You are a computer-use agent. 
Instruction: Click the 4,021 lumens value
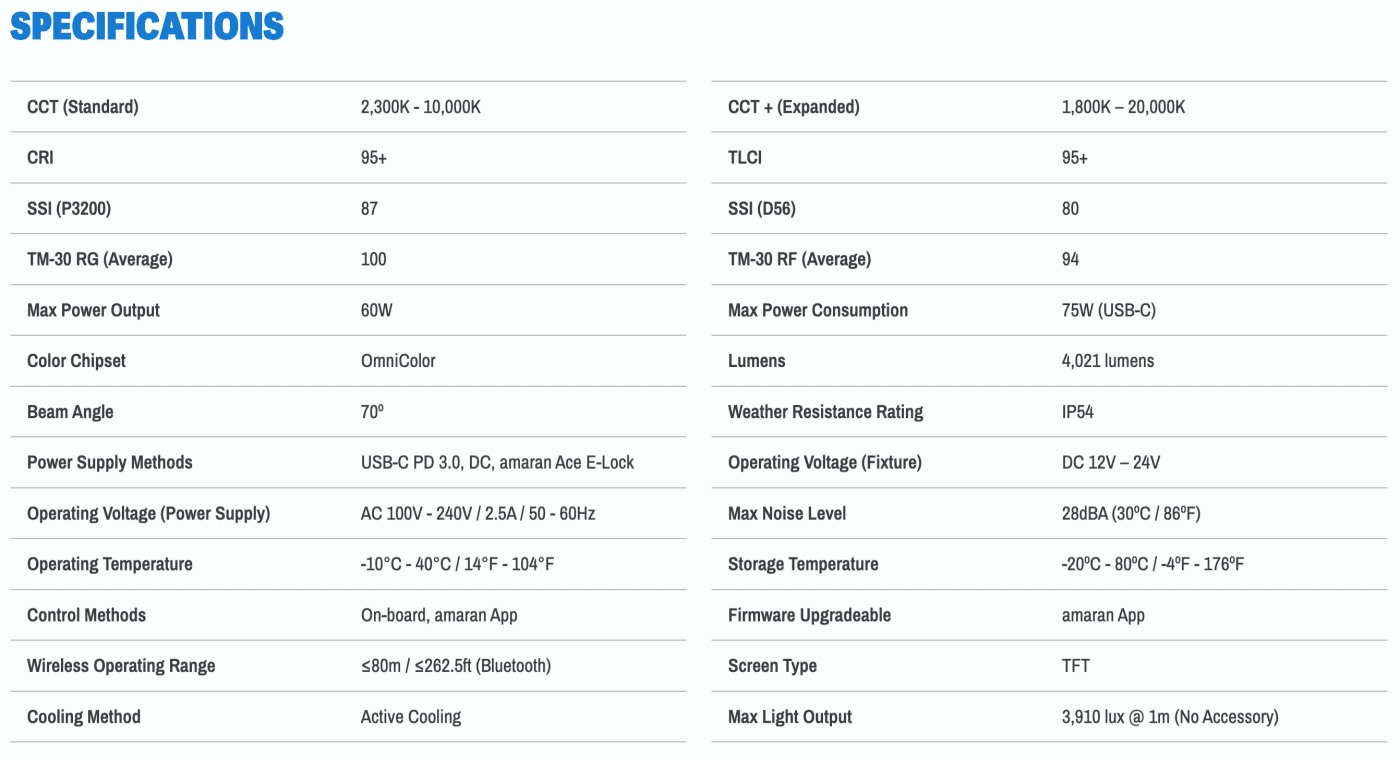click(1107, 361)
